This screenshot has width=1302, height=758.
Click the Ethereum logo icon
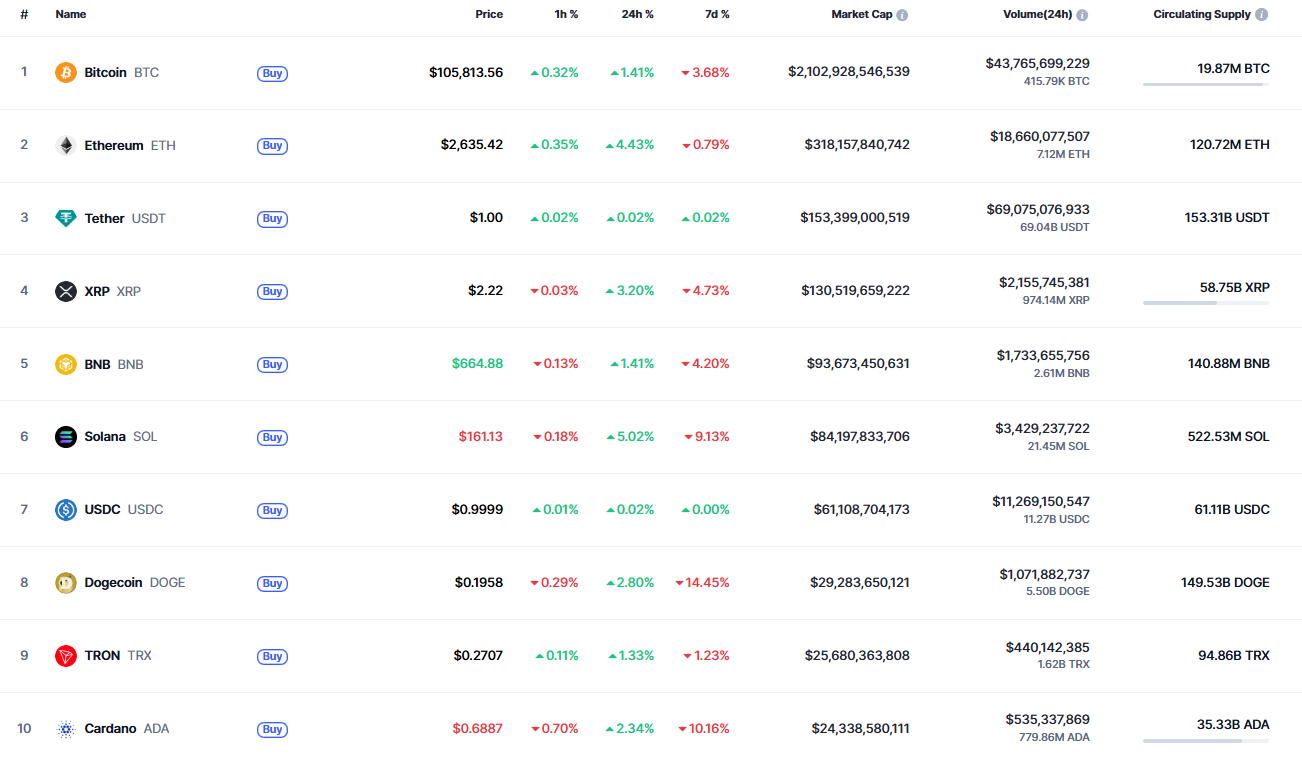click(x=66, y=146)
